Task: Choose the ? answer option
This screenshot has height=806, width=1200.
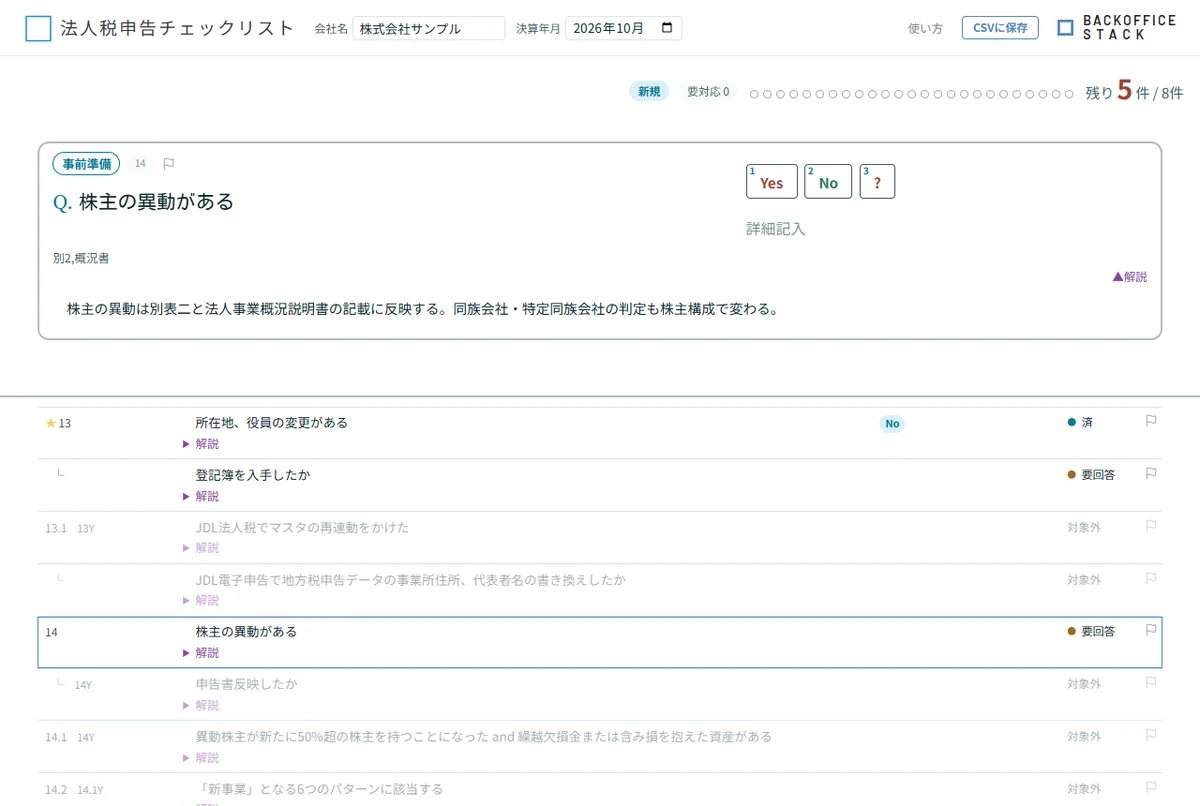Action: point(877,182)
